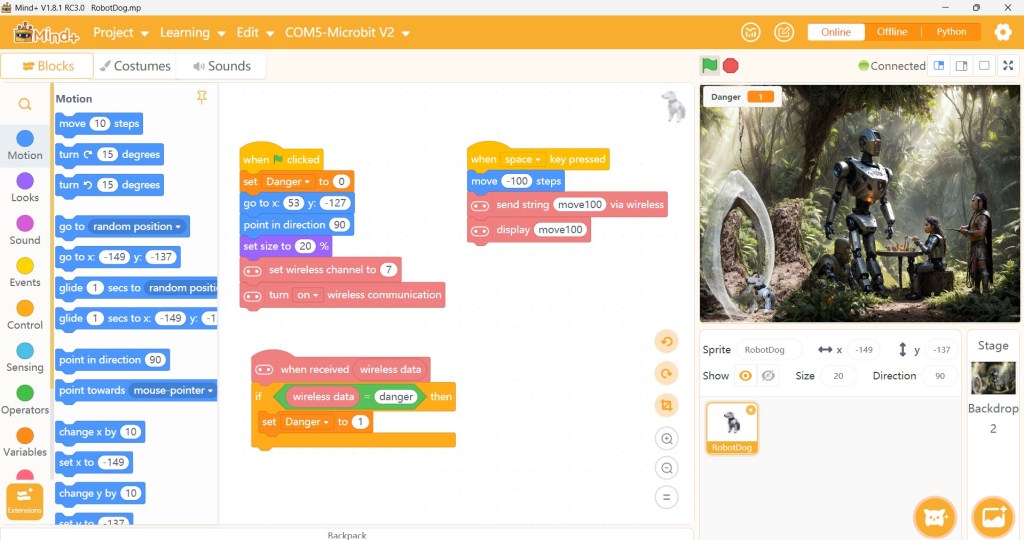
Task: Undo the last workspace change
Action: click(x=667, y=342)
